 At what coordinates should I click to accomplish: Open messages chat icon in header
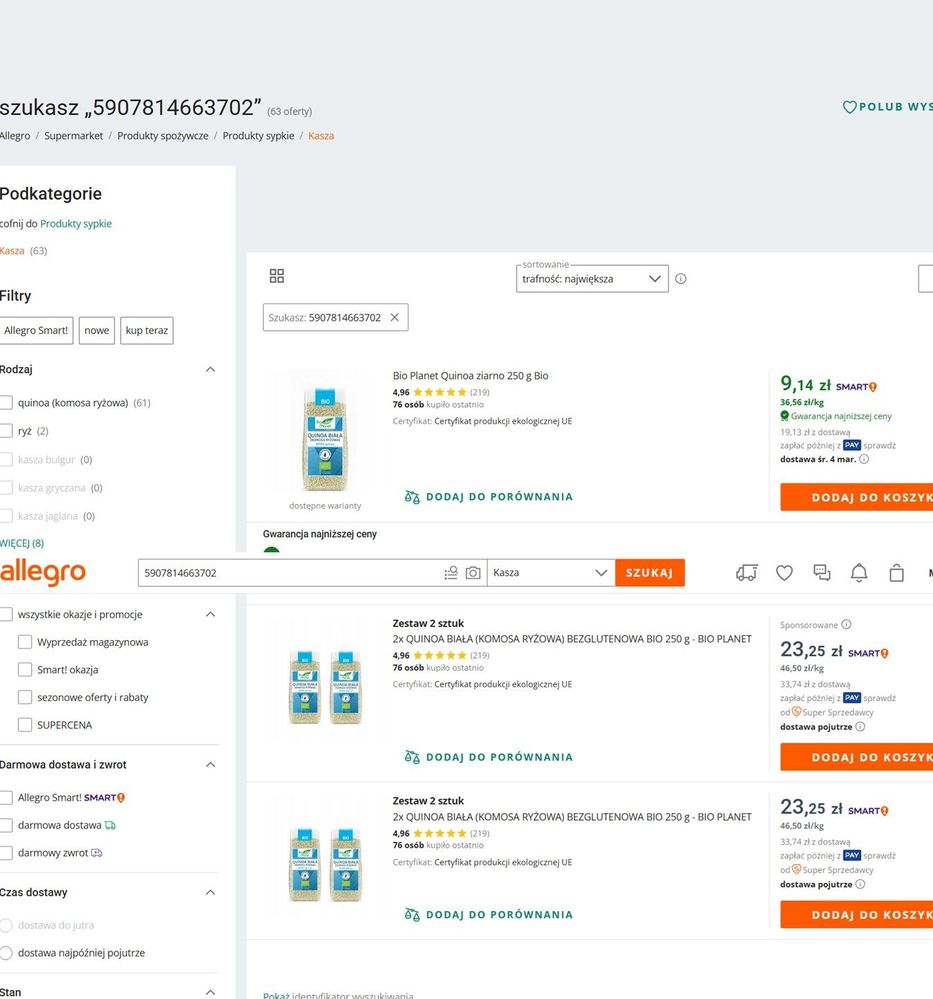click(x=822, y=573)
